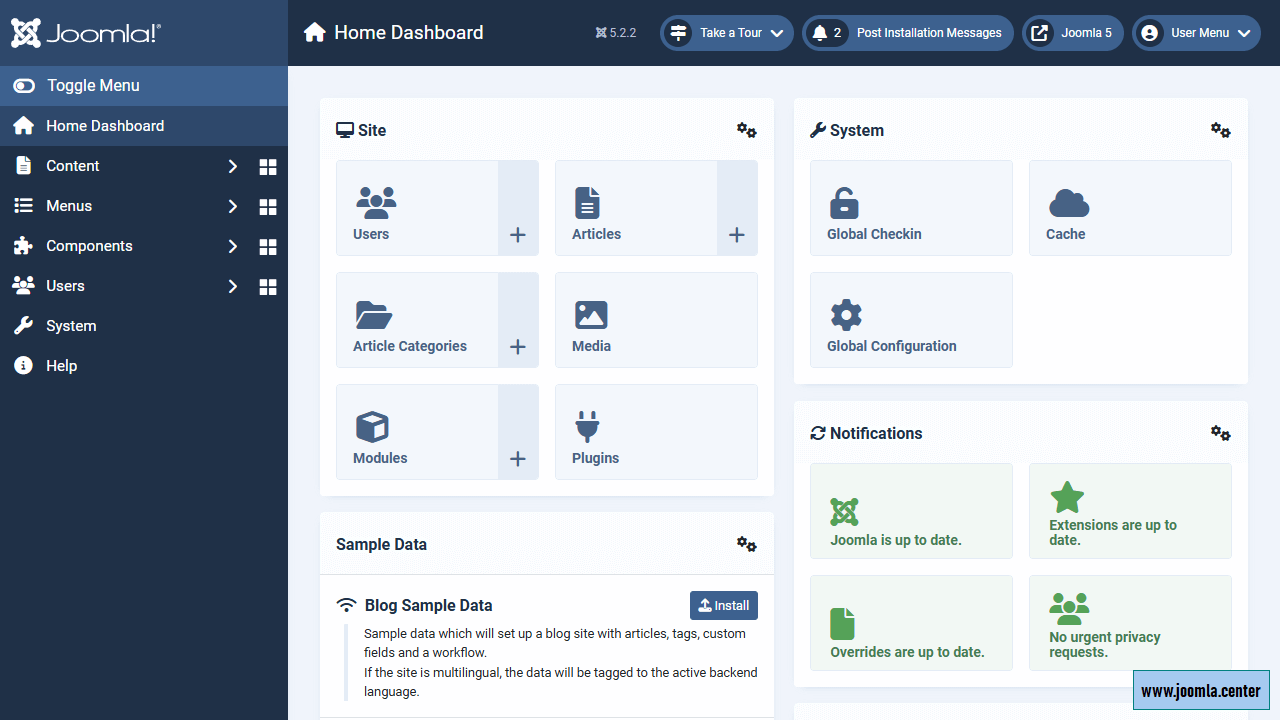
Task: Open the Articles quick icon tile
Action: tap(636, 208)
